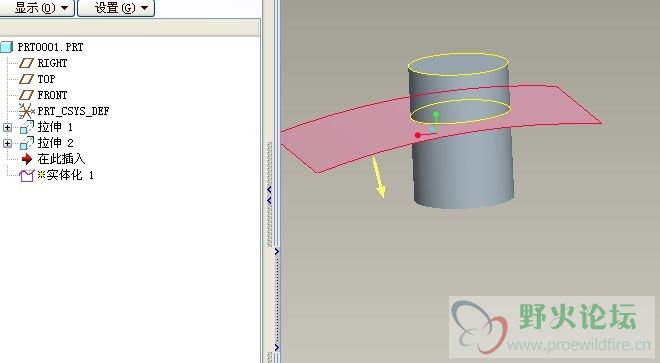Click the TOP datum plane icon
Image resolution: width=660 pixels, height=363 pixels.
(x=26, y=79)
